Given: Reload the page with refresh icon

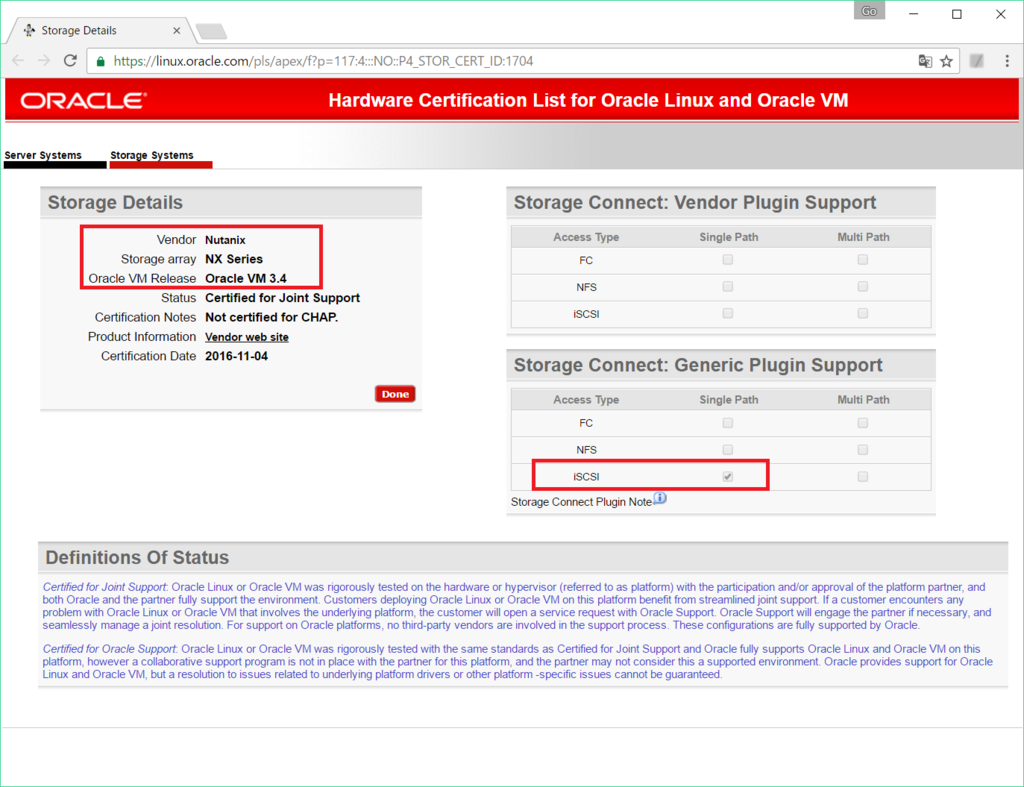Looking at the screenshot, I should [x=70, y=61].
